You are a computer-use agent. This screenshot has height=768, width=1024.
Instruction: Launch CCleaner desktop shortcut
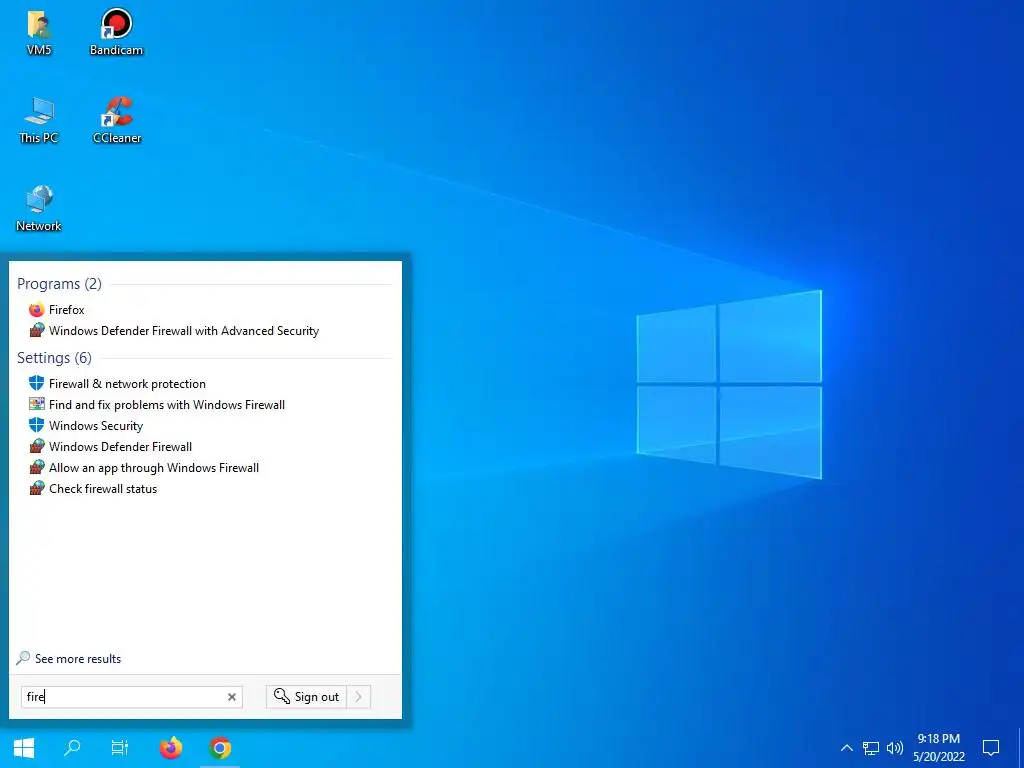117,120
